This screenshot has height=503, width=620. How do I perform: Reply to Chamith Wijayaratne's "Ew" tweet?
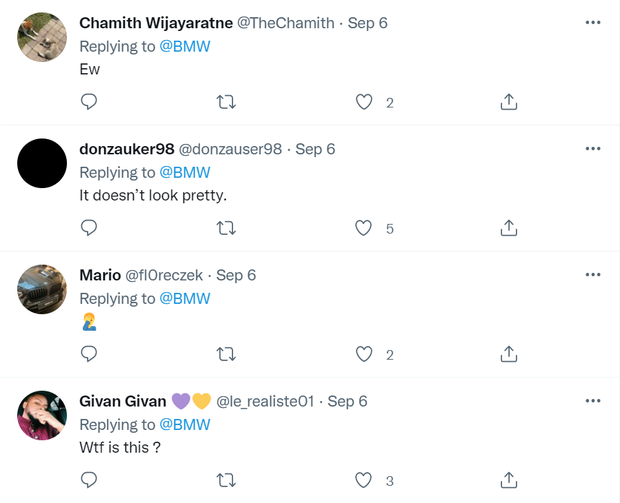tap(88, 102)
